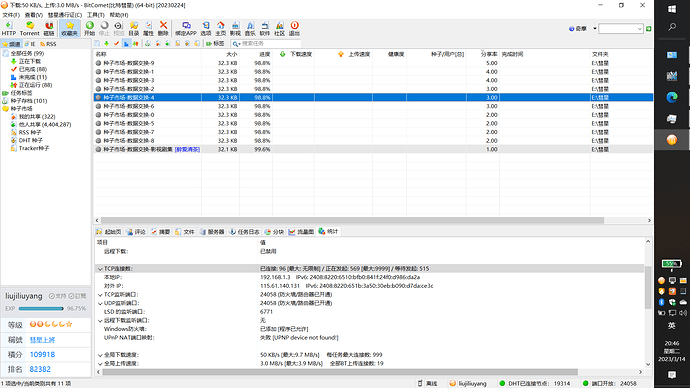Expand the UDP监听端口 row
The height and width of the screenshot is (388, 690).
pyautogui.click(x=100, y=304)
